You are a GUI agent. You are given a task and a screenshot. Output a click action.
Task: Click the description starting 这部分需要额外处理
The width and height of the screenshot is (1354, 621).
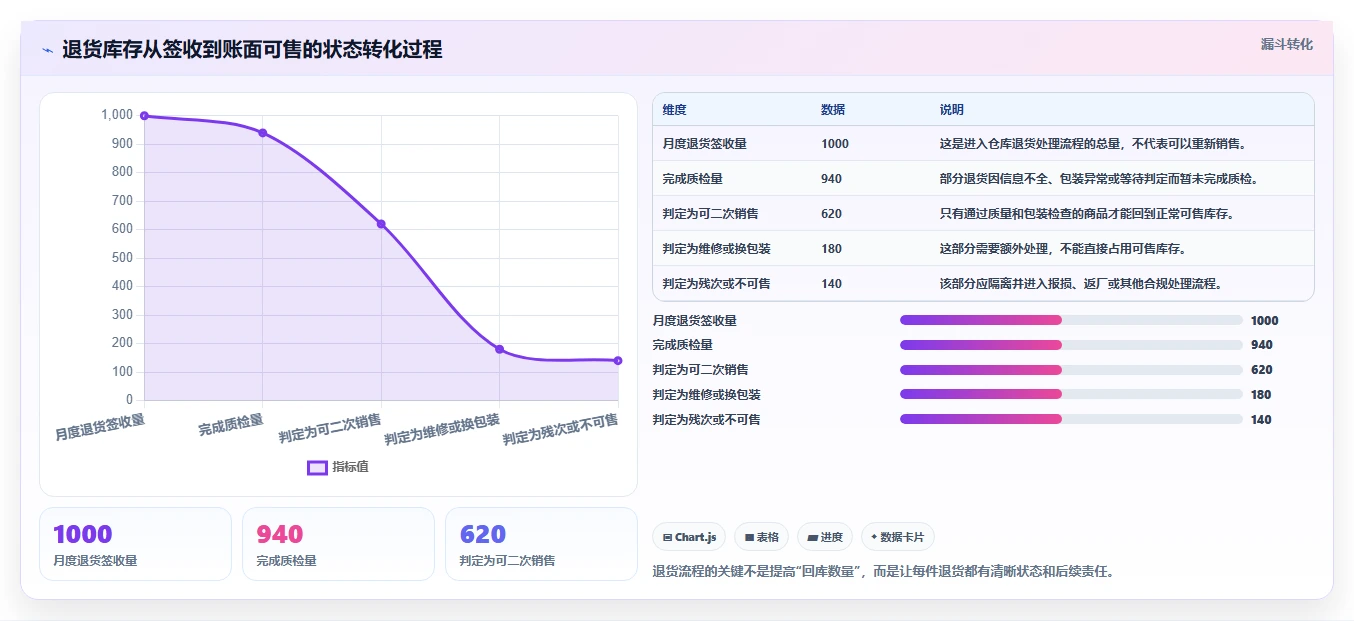[x=1062, y=249]
